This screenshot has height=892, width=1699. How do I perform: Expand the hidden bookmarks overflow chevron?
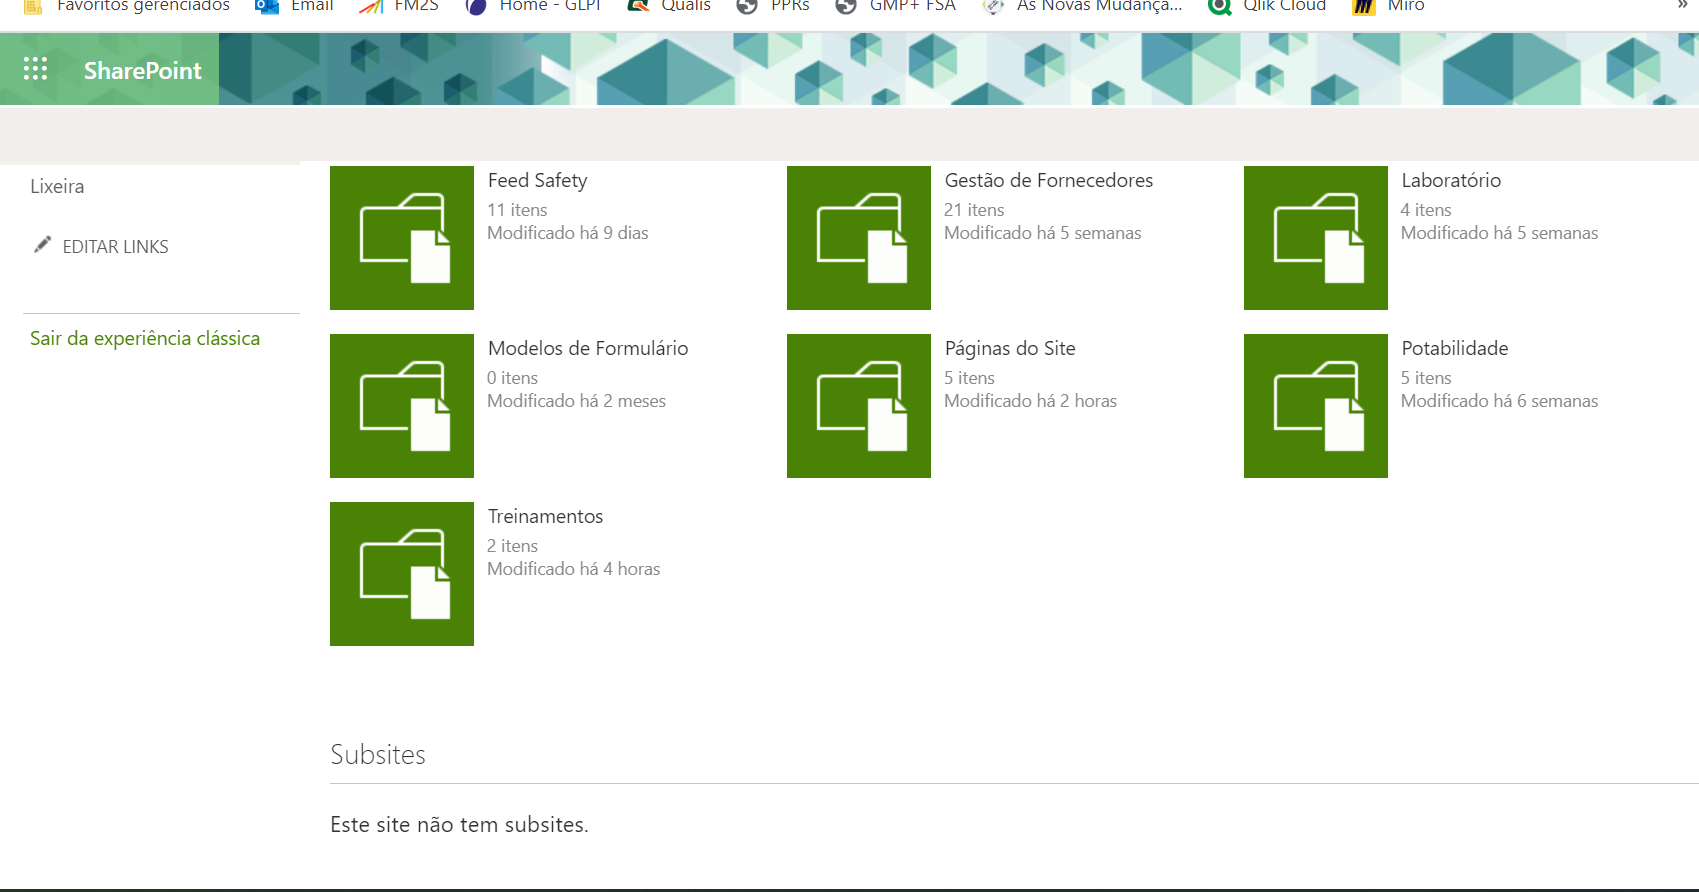tap(1682, 5)
